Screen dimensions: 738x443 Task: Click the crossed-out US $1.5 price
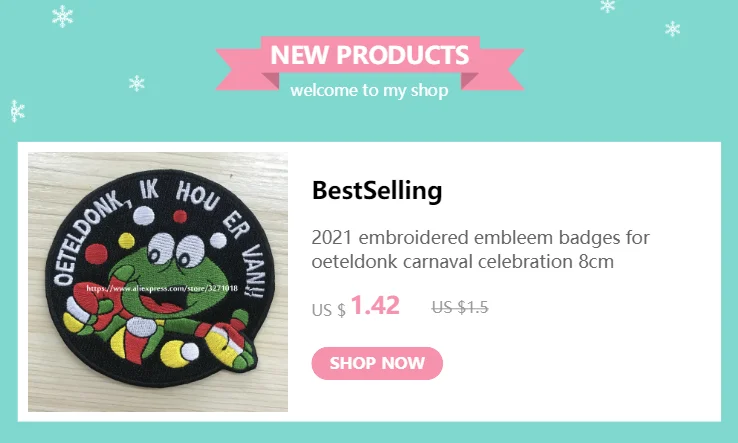point(460,307)
